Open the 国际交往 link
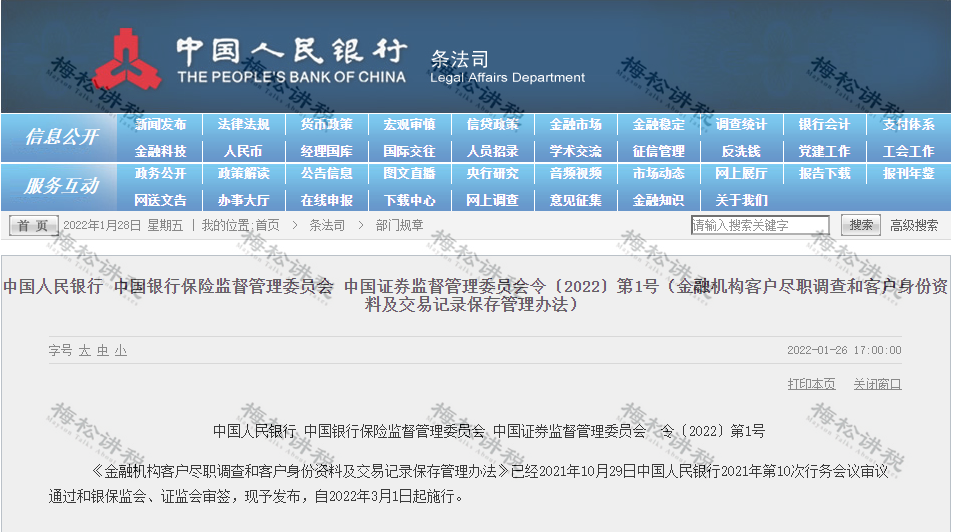This screenshot has width=953, height=532. (409, 151)
